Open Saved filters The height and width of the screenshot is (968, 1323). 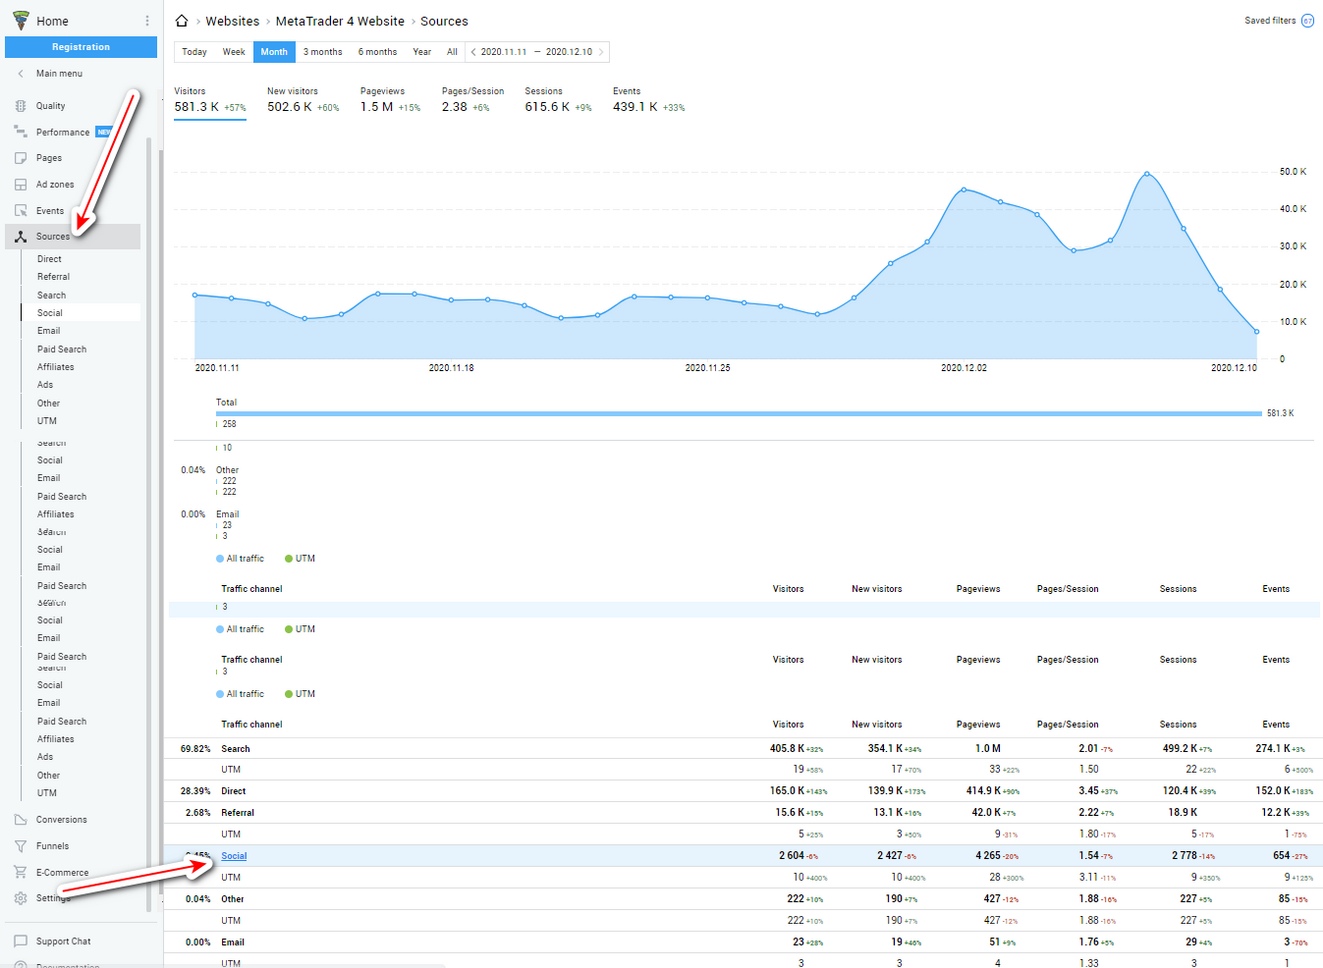(x=1270, y=21)
